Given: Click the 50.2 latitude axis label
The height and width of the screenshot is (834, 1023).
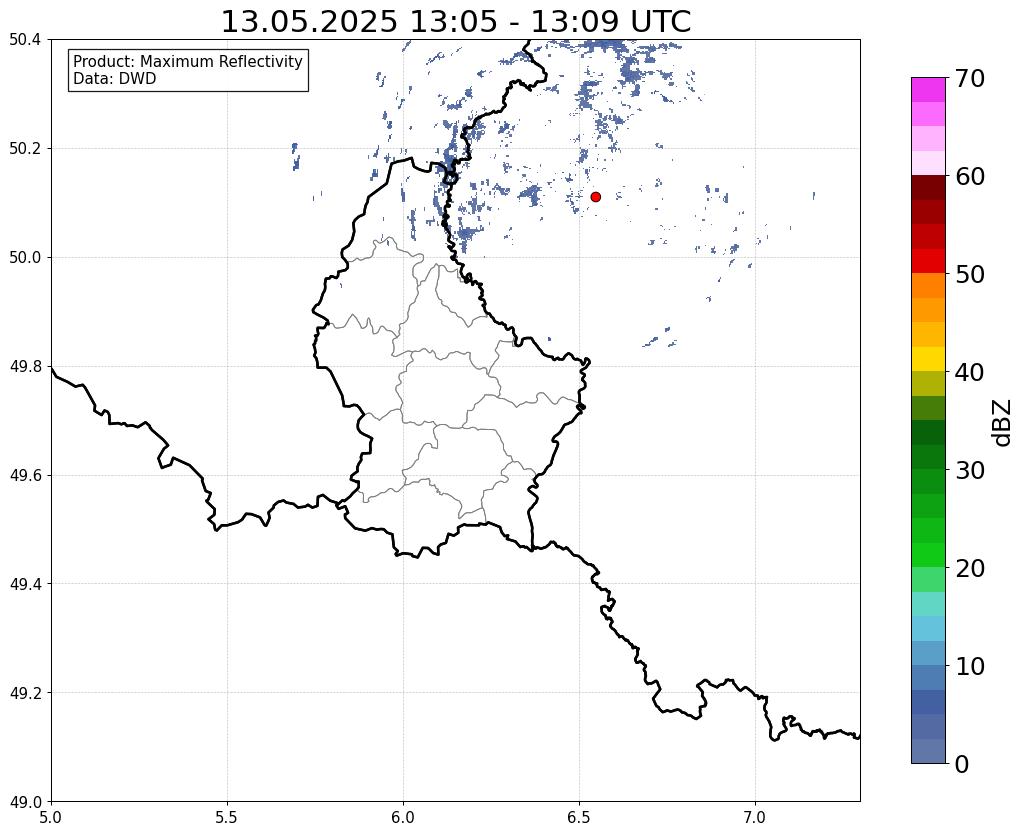Looking at the screenshot, I should point(25,149).
